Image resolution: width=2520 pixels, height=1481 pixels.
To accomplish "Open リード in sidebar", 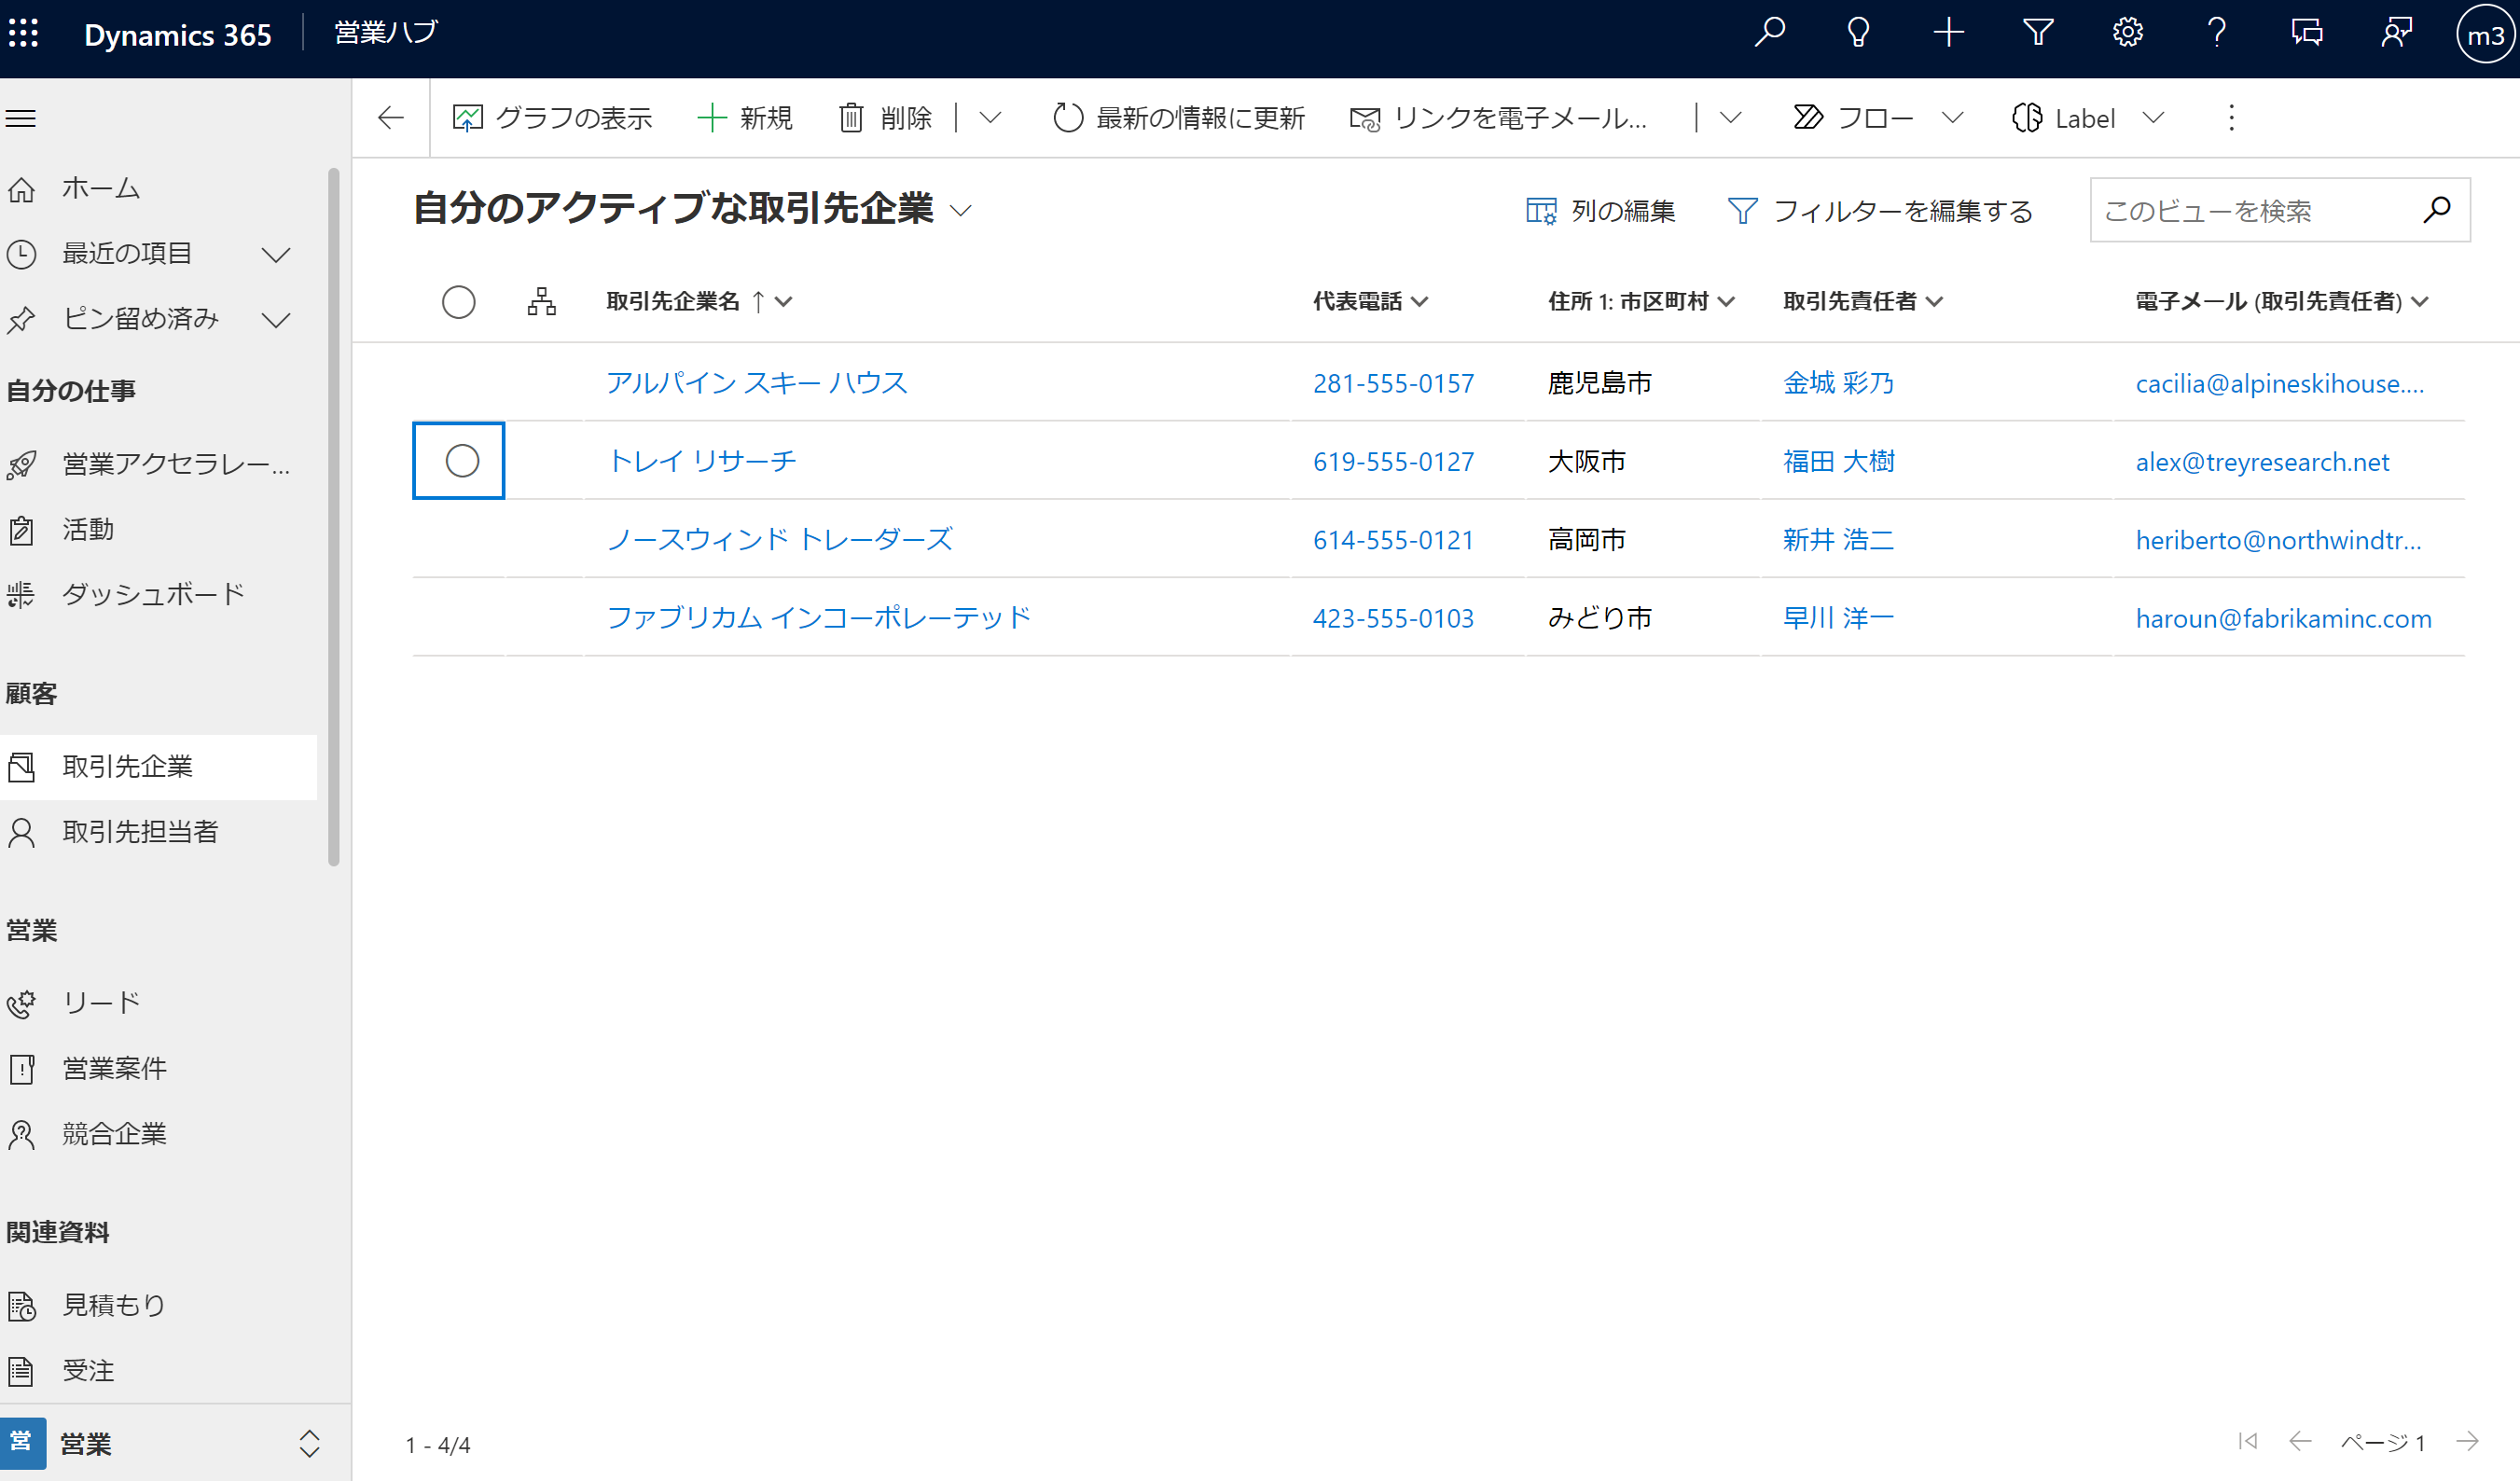I will pyautogui.click(x=158, y=1002).
